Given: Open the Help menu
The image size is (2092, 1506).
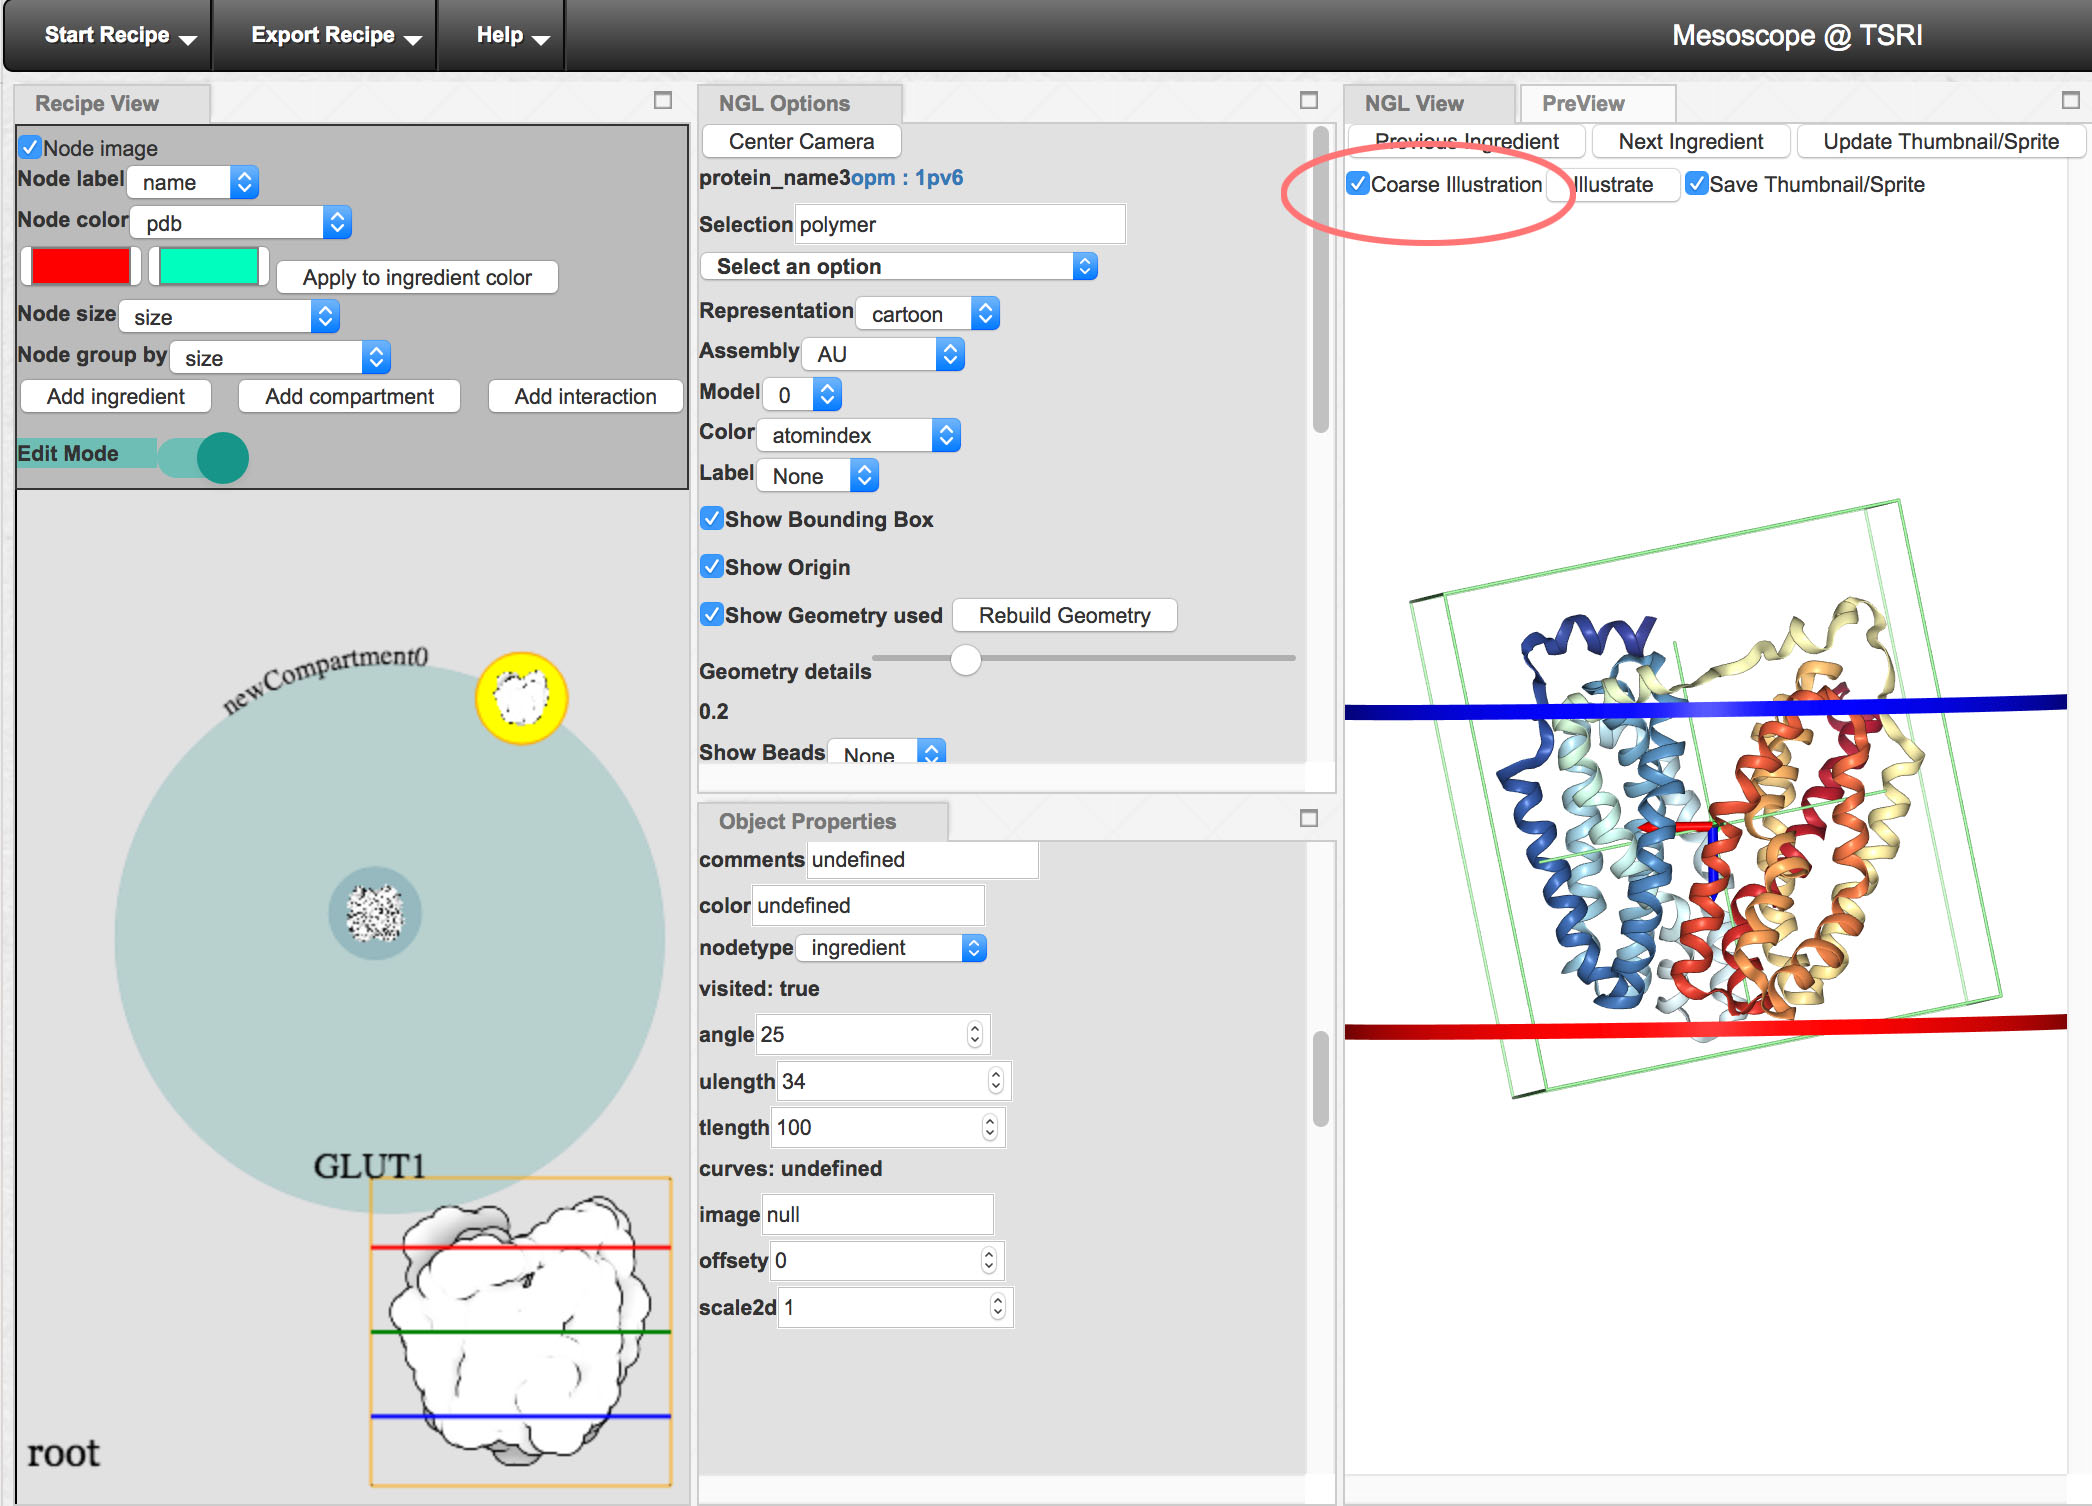Looking at the screenshot, I should point(501,36).
